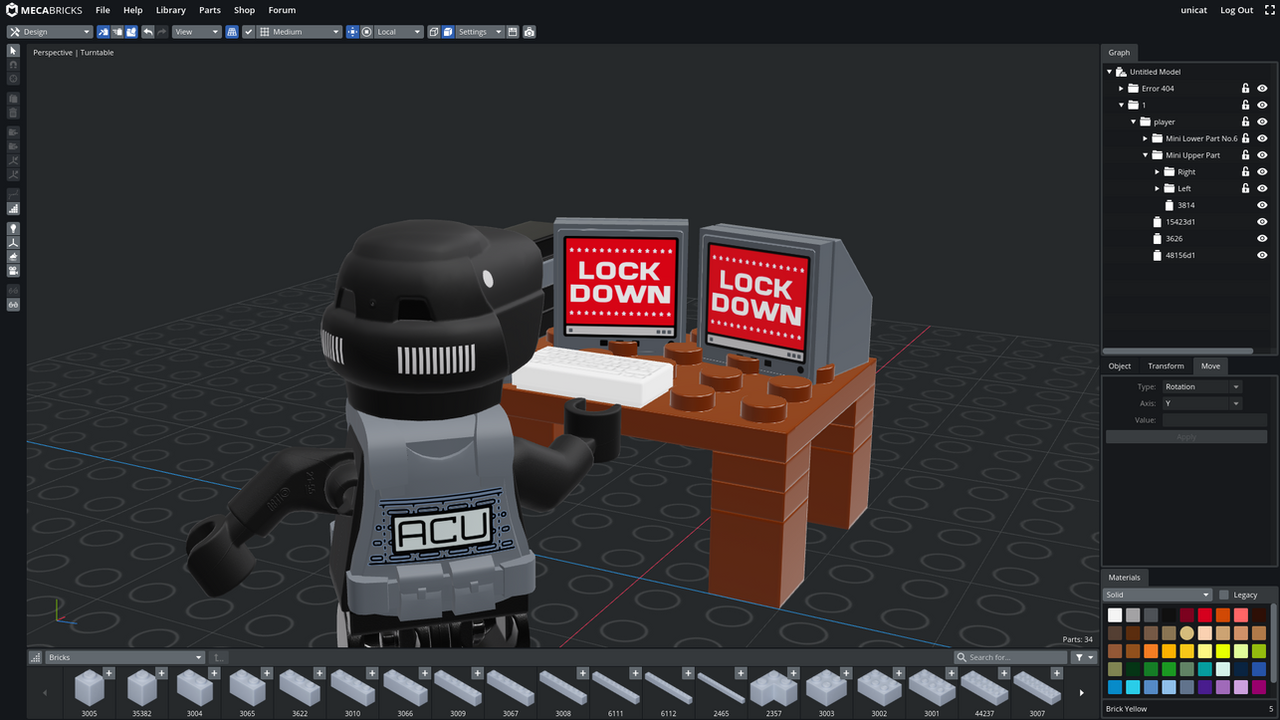Open the unicat user profile link
Screen dimensions: 1280x720
point(1194,10)
